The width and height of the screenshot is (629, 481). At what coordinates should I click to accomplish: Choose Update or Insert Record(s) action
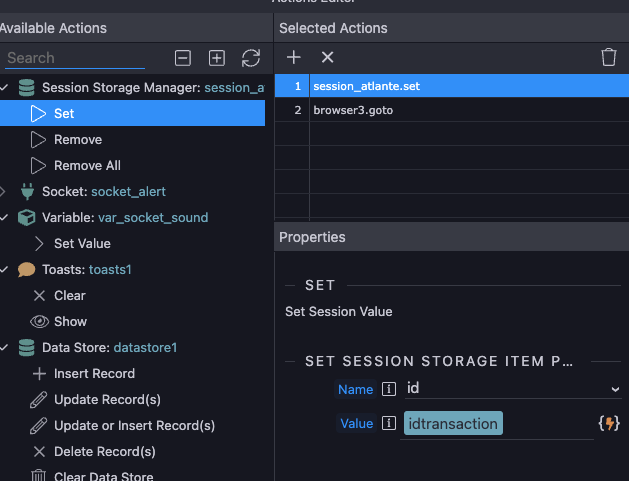click(134, 426)
